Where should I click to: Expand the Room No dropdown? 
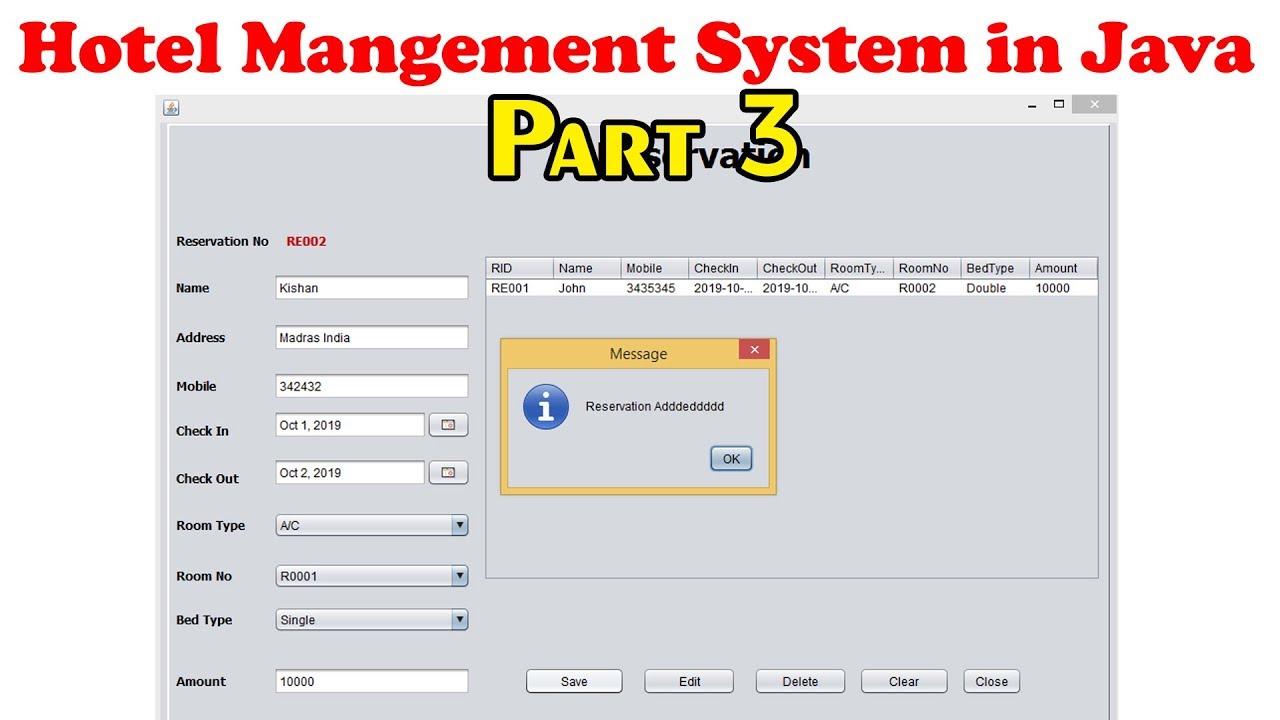(x=459, y=576)
